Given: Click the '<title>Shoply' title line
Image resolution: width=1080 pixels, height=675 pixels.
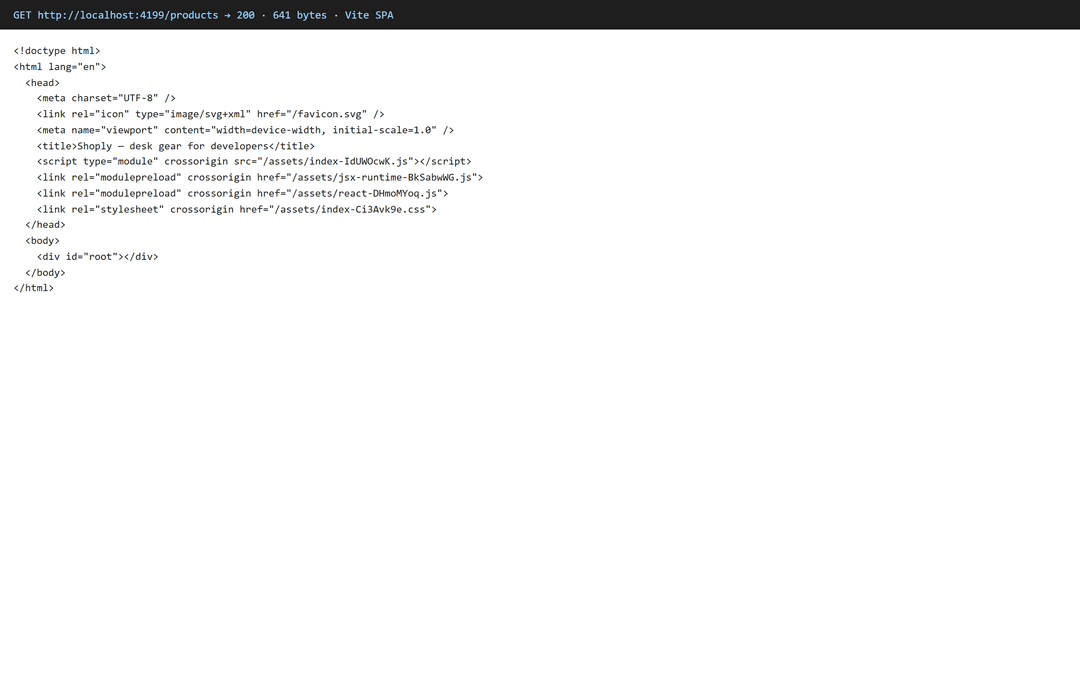Looking at the screenshot, I should [x=176, y=146].
